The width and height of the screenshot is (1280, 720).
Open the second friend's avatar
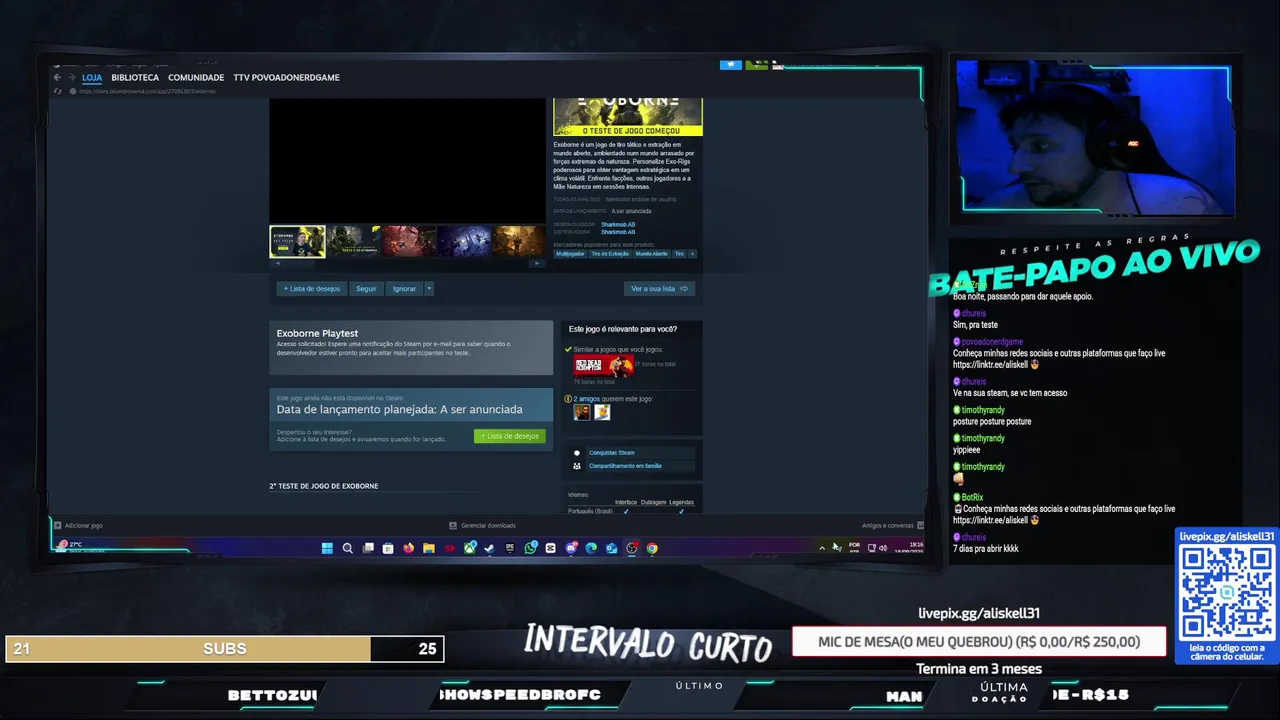[602, 412]
